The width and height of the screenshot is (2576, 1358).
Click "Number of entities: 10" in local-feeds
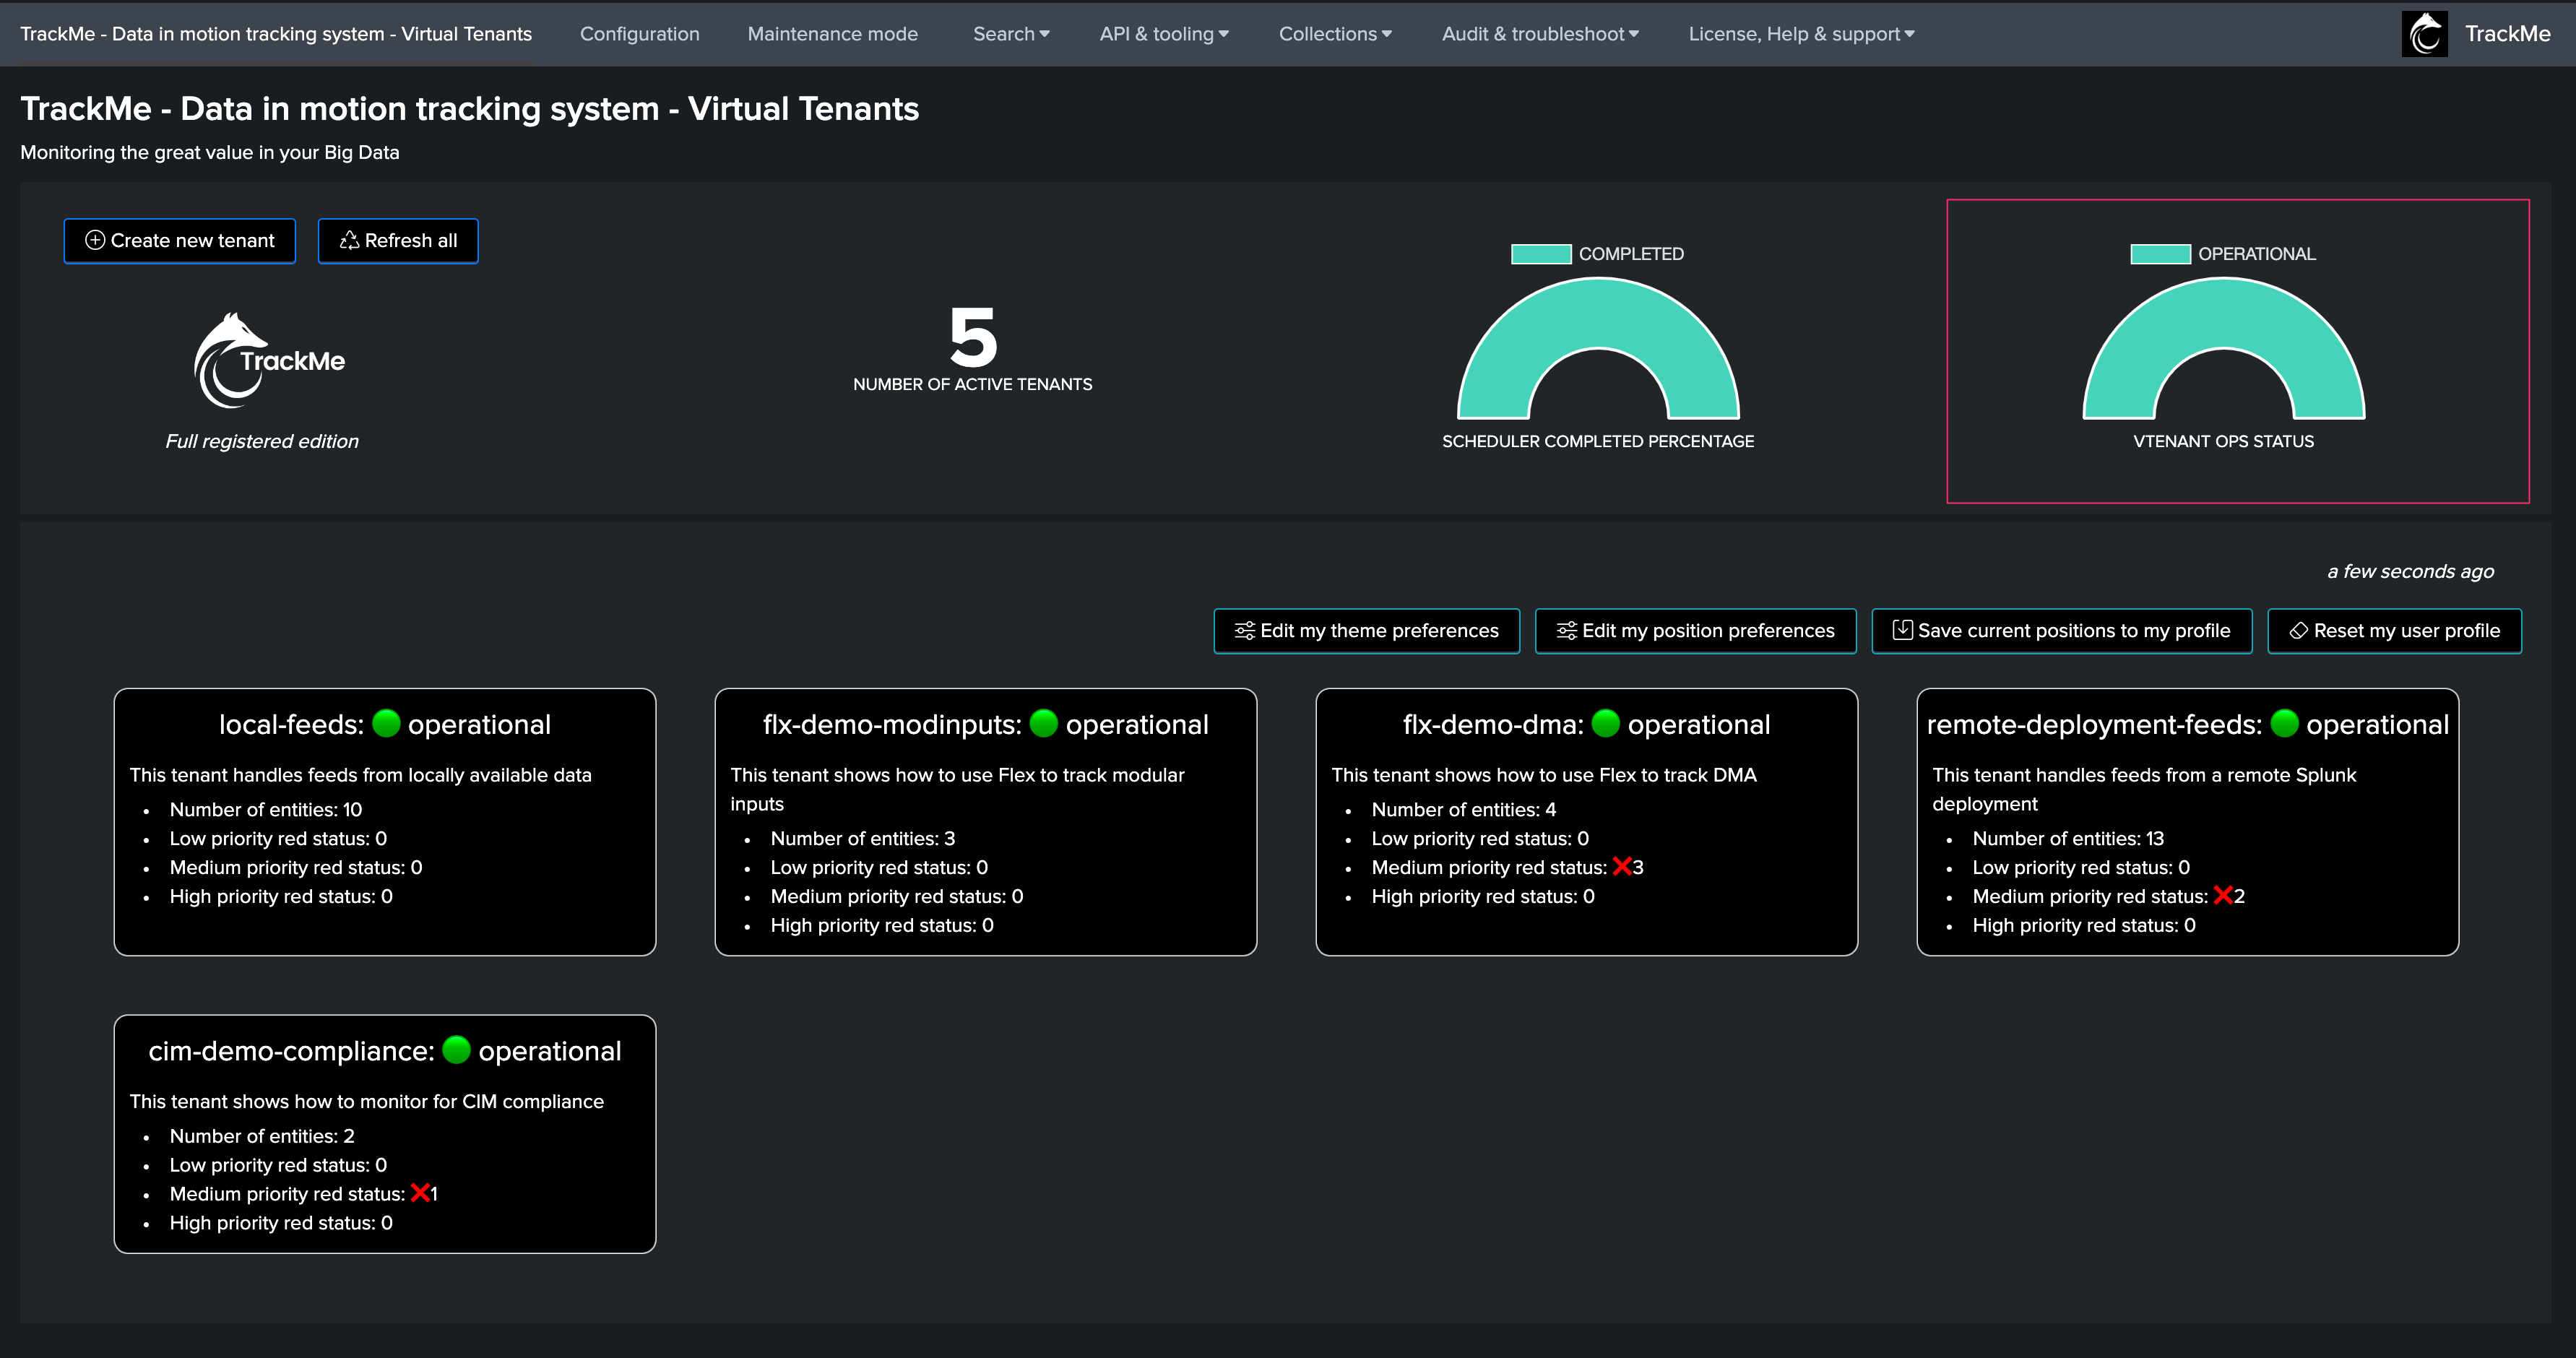coord(266,809)
